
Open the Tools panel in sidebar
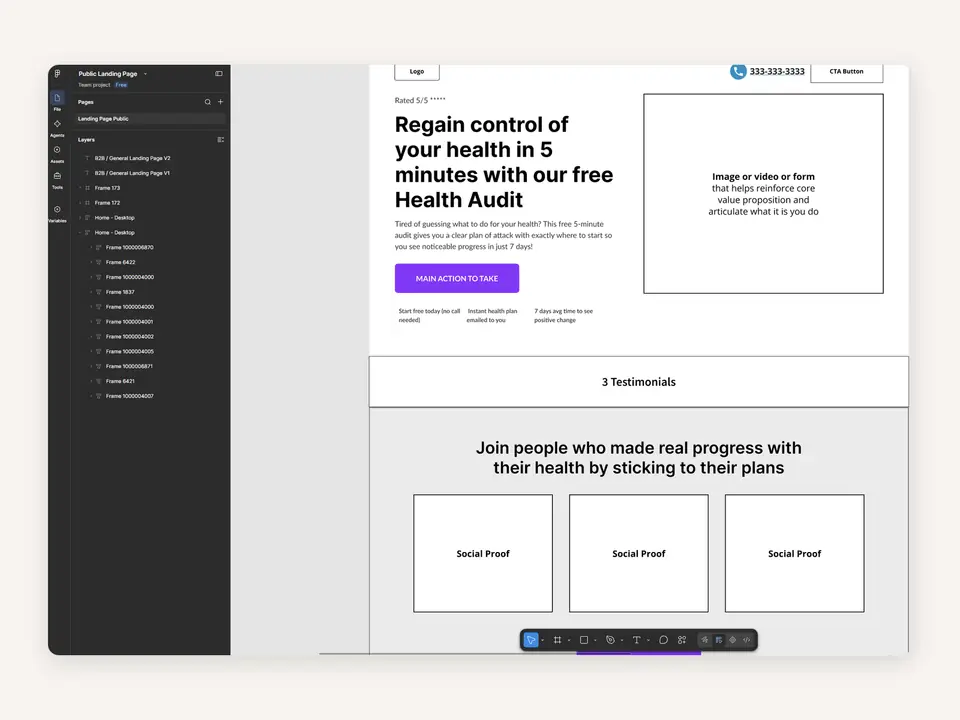[x=57, y=179]
